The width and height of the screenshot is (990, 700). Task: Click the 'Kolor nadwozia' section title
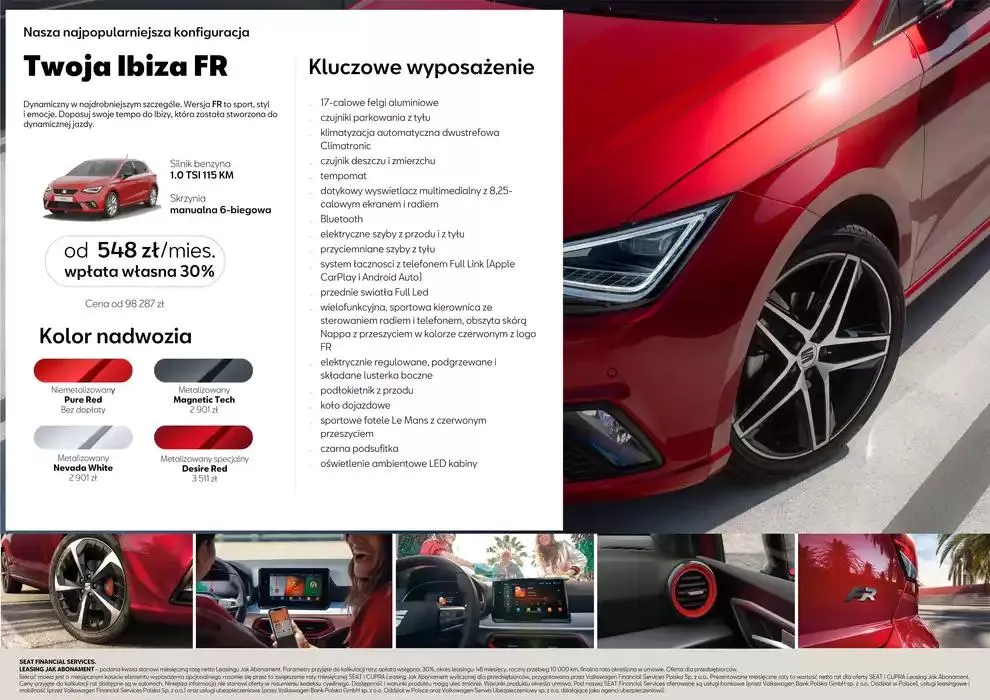tap(113, 336)
